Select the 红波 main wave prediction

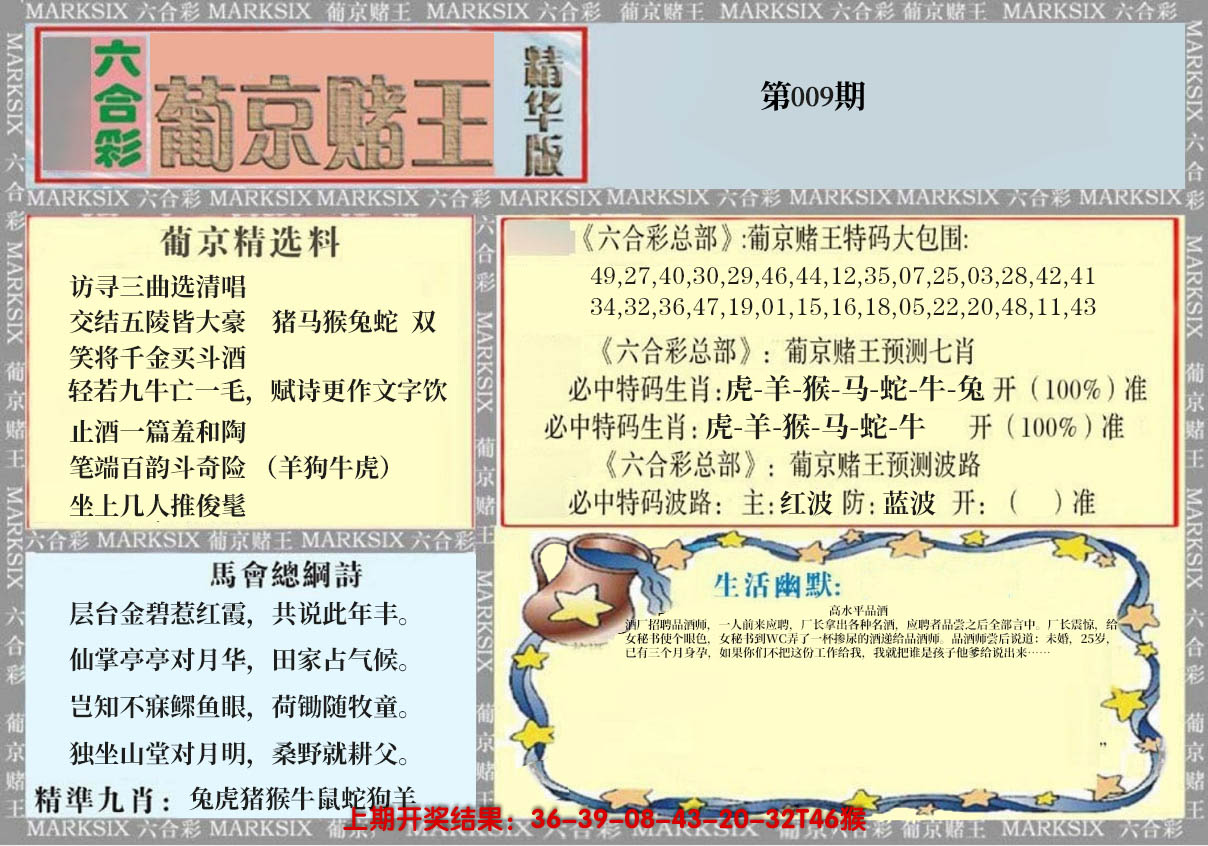[x=805, y=503]
